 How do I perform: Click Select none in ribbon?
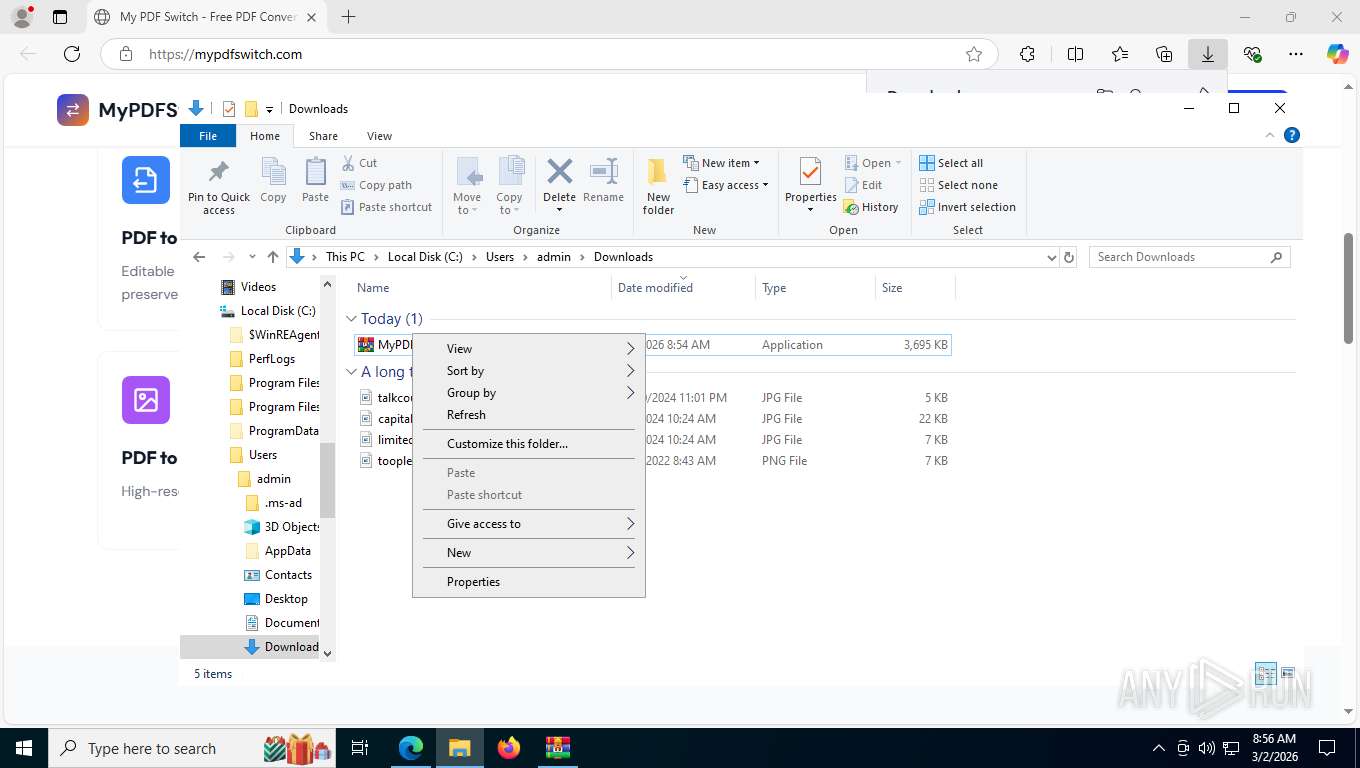958,185
